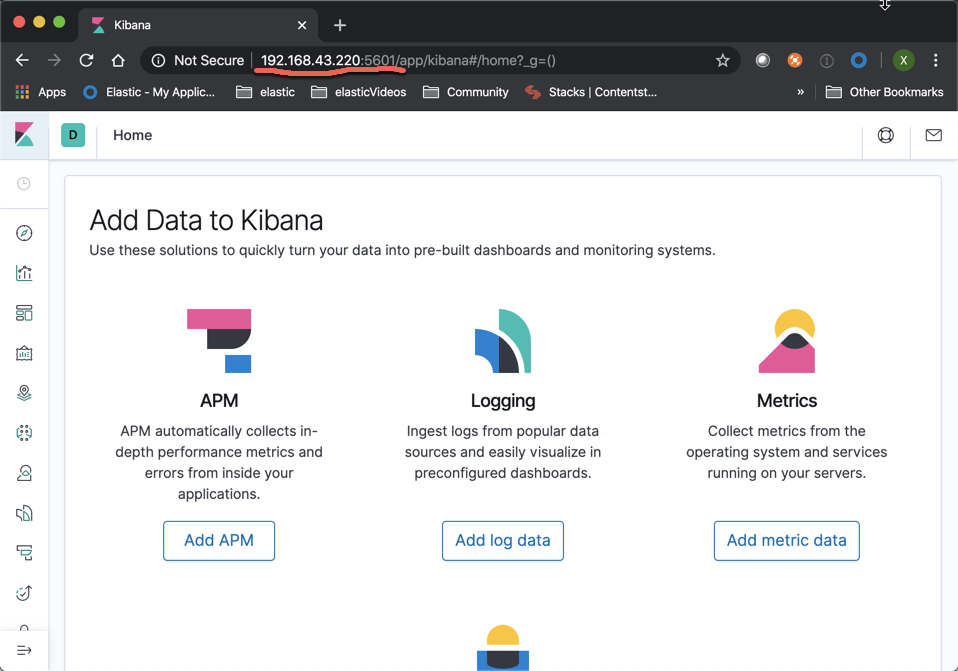Screen dimensions: 958x671
Task: Open the Chrome three-dot menu
Action: click(x=935, y=60)
